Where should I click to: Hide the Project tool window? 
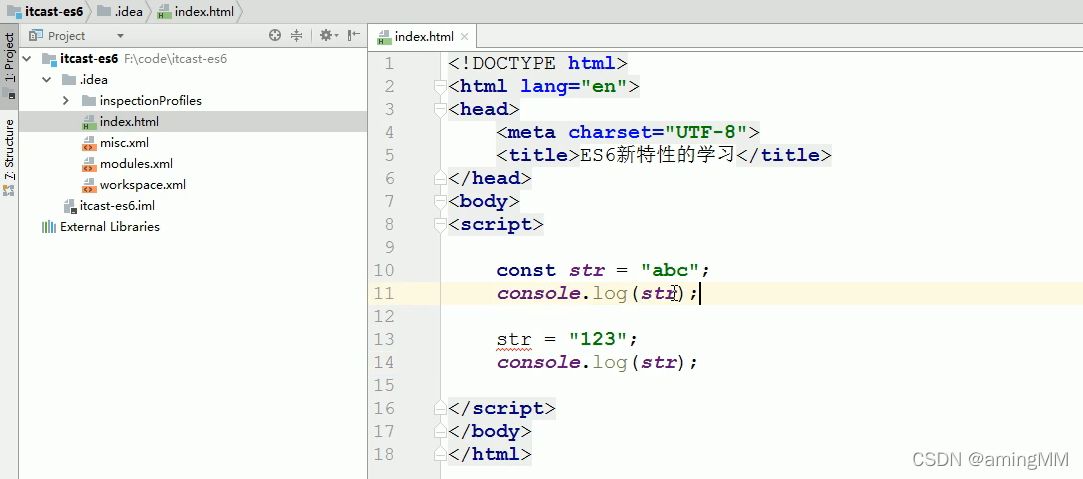pyautogui.click(x=354, y=35)
